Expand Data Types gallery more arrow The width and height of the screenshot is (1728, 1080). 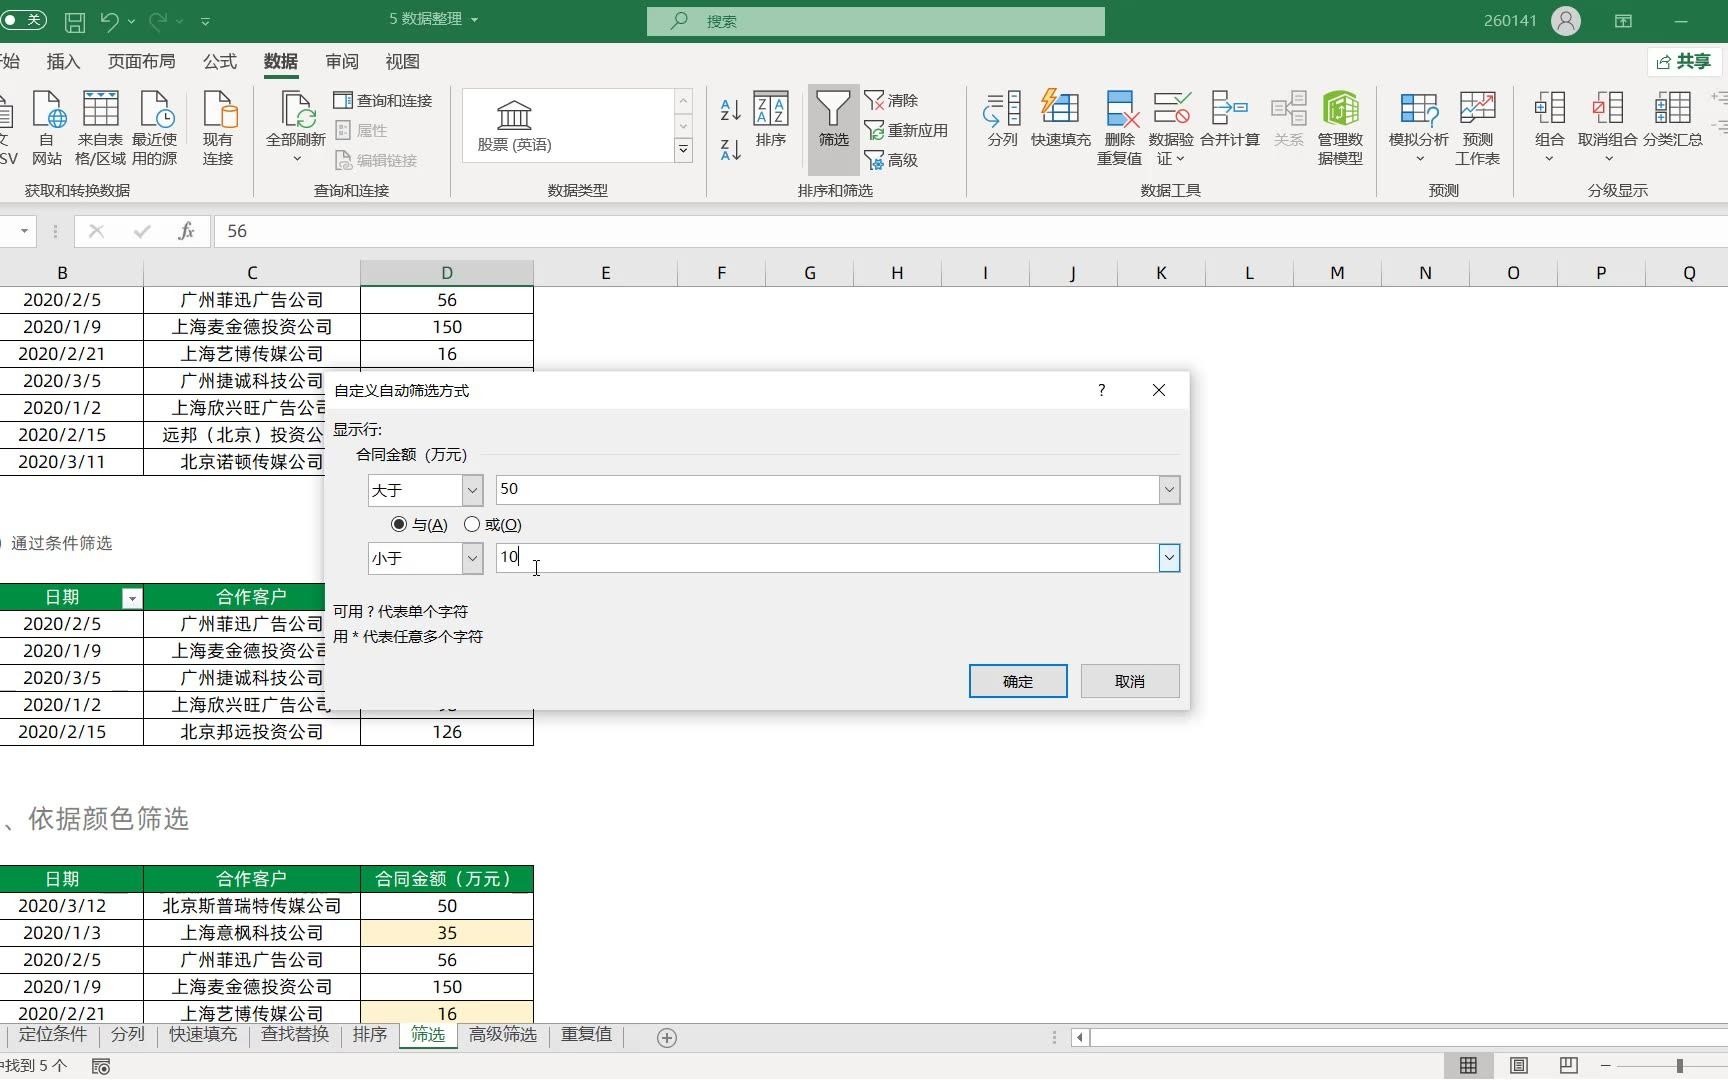point(684,150)
